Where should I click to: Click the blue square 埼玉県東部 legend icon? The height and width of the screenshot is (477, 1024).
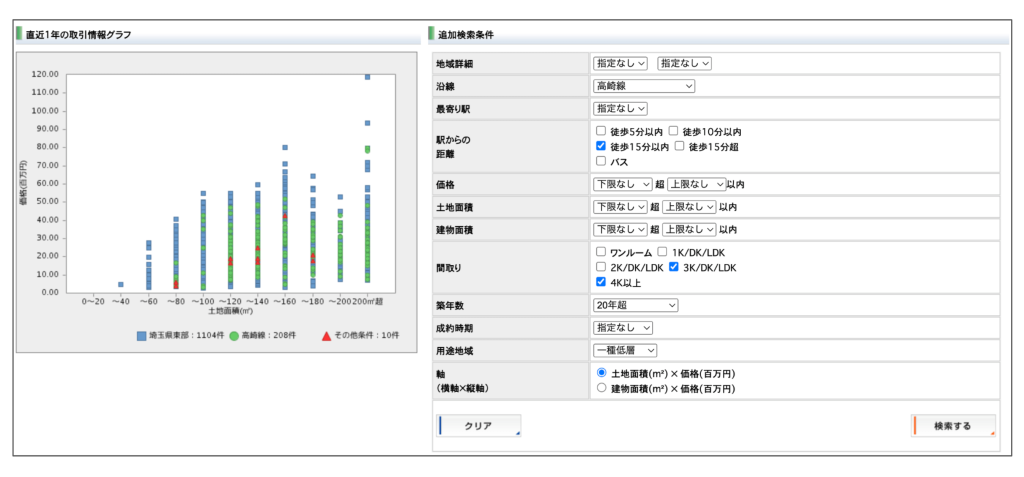coord(142,335)
